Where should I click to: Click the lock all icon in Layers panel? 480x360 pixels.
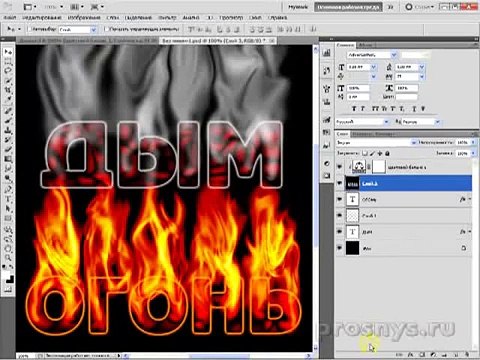[x=387, y=153]
